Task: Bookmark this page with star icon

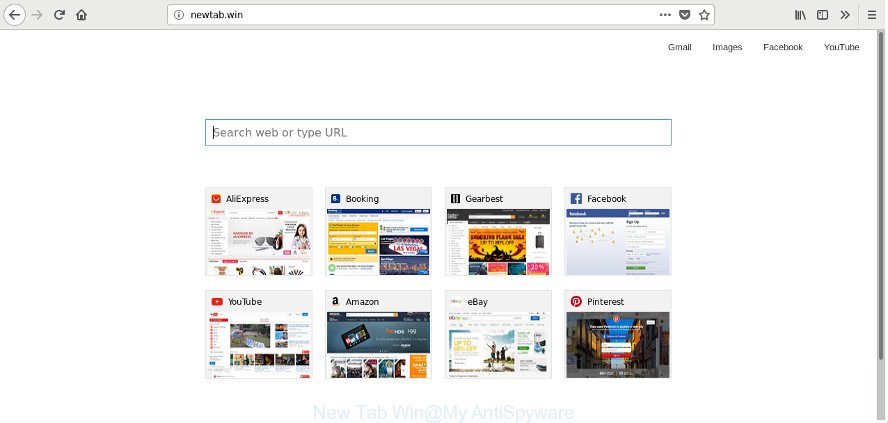Action: pyautogui.click(x=704, y=15)
